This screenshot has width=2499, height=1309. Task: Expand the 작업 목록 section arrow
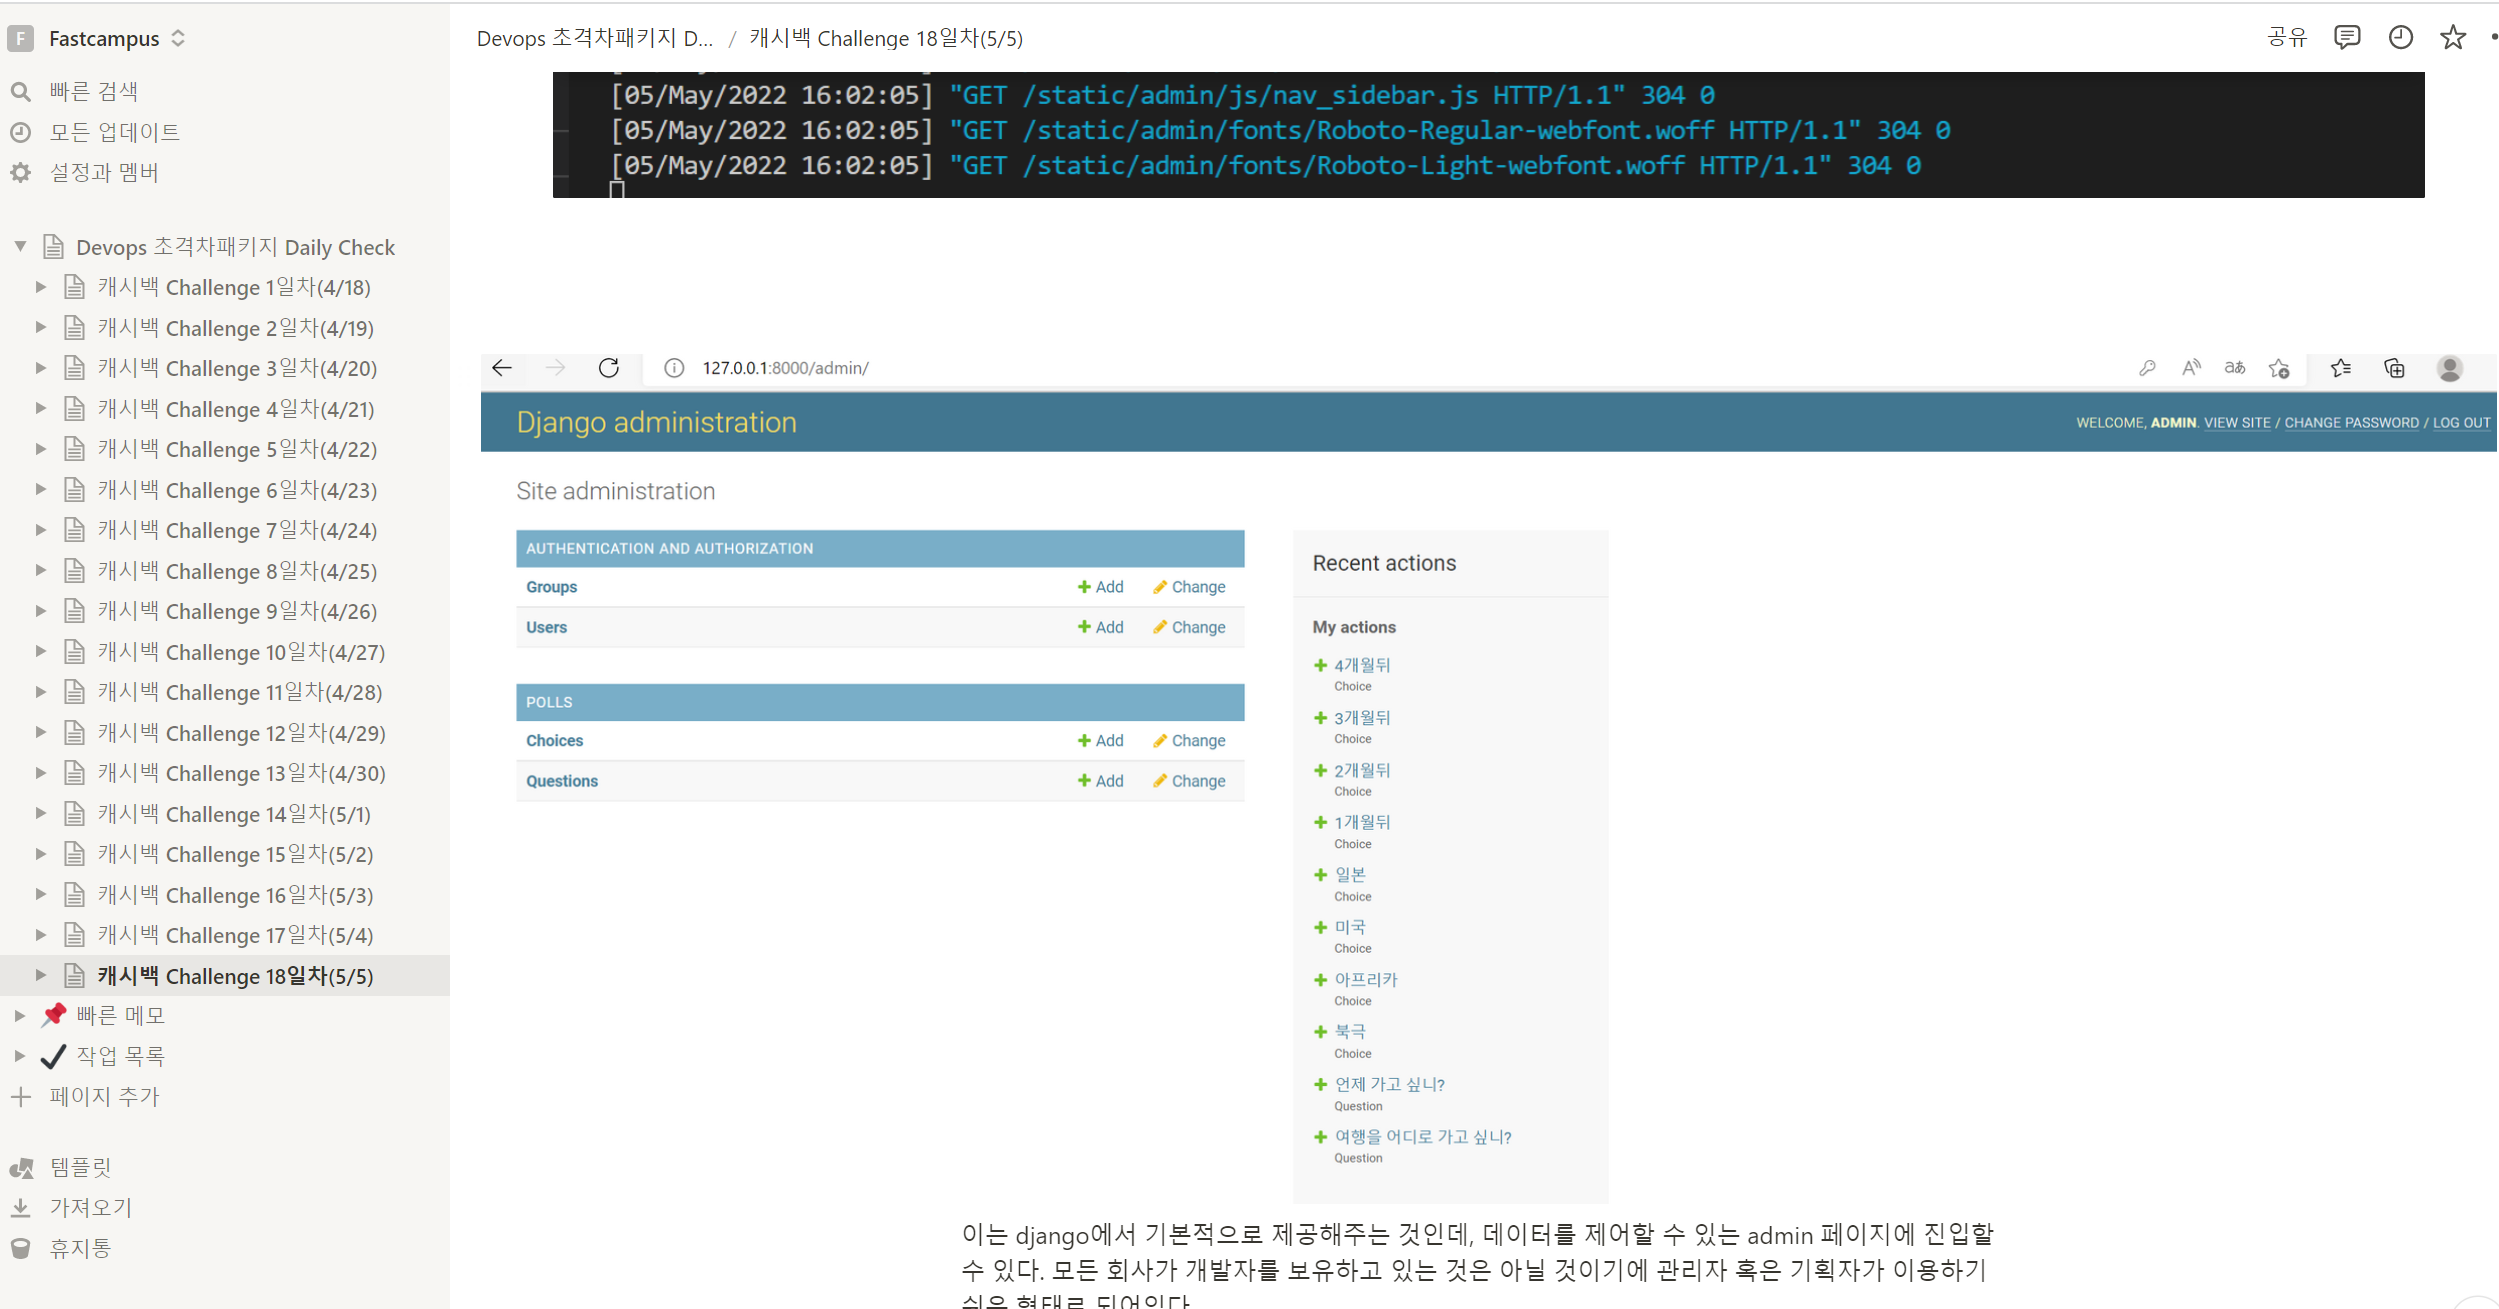pos(20,1056)
